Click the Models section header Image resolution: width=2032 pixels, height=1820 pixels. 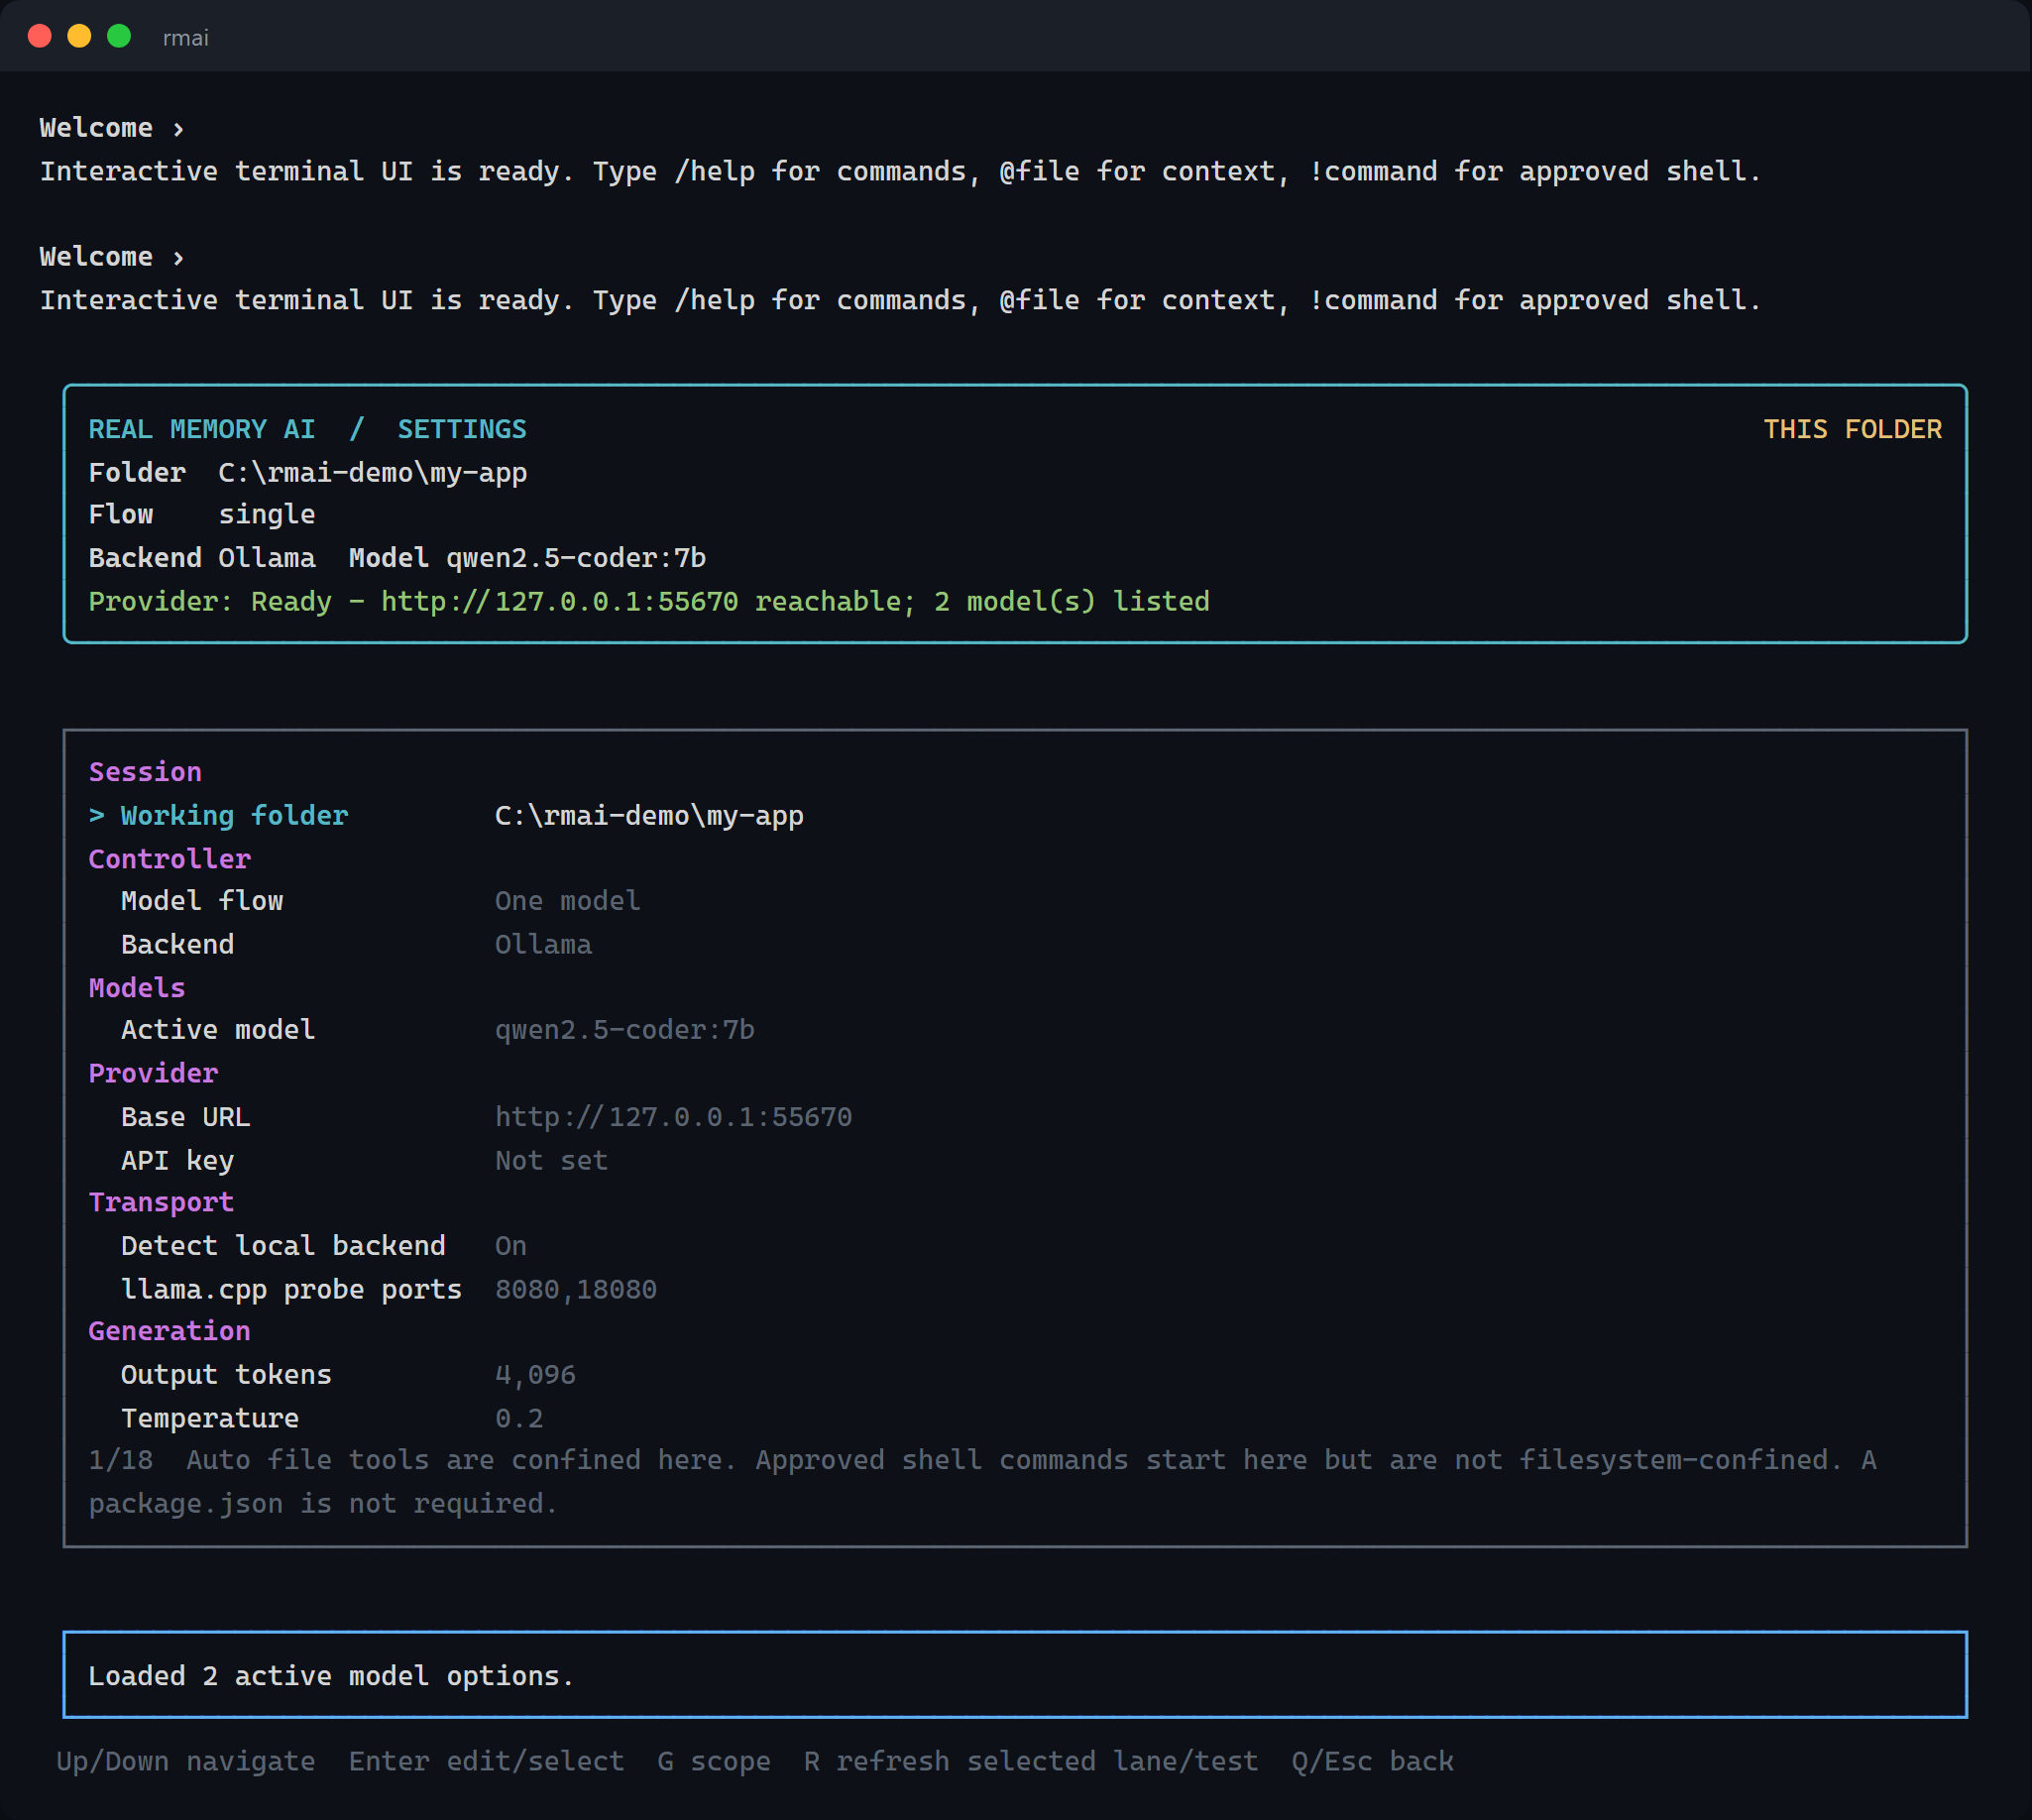click(137, 987)
